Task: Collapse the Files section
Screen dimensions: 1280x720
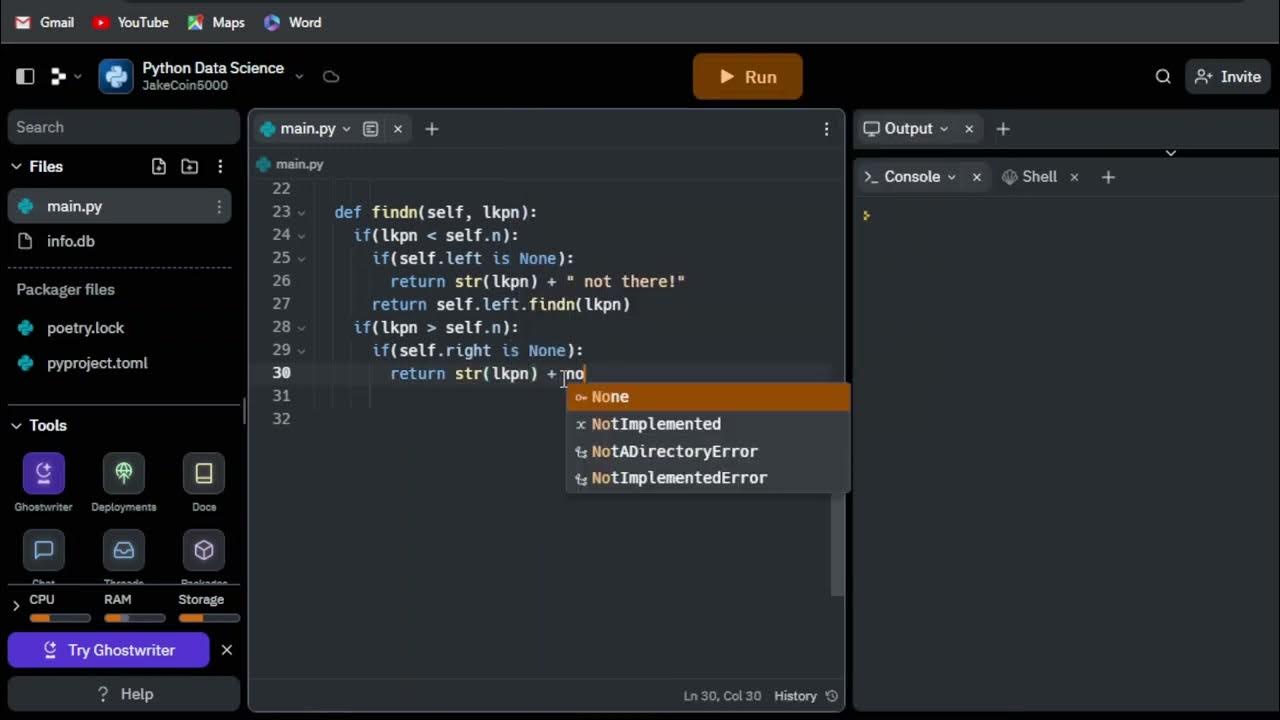Action: click(16, 166)
